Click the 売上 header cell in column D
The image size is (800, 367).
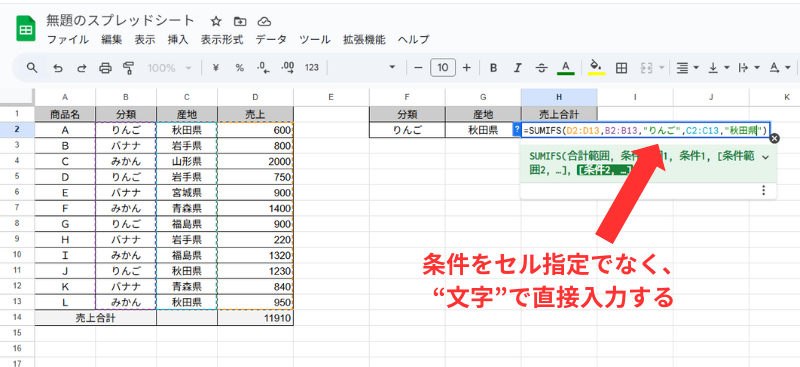[x=255, y=115]
